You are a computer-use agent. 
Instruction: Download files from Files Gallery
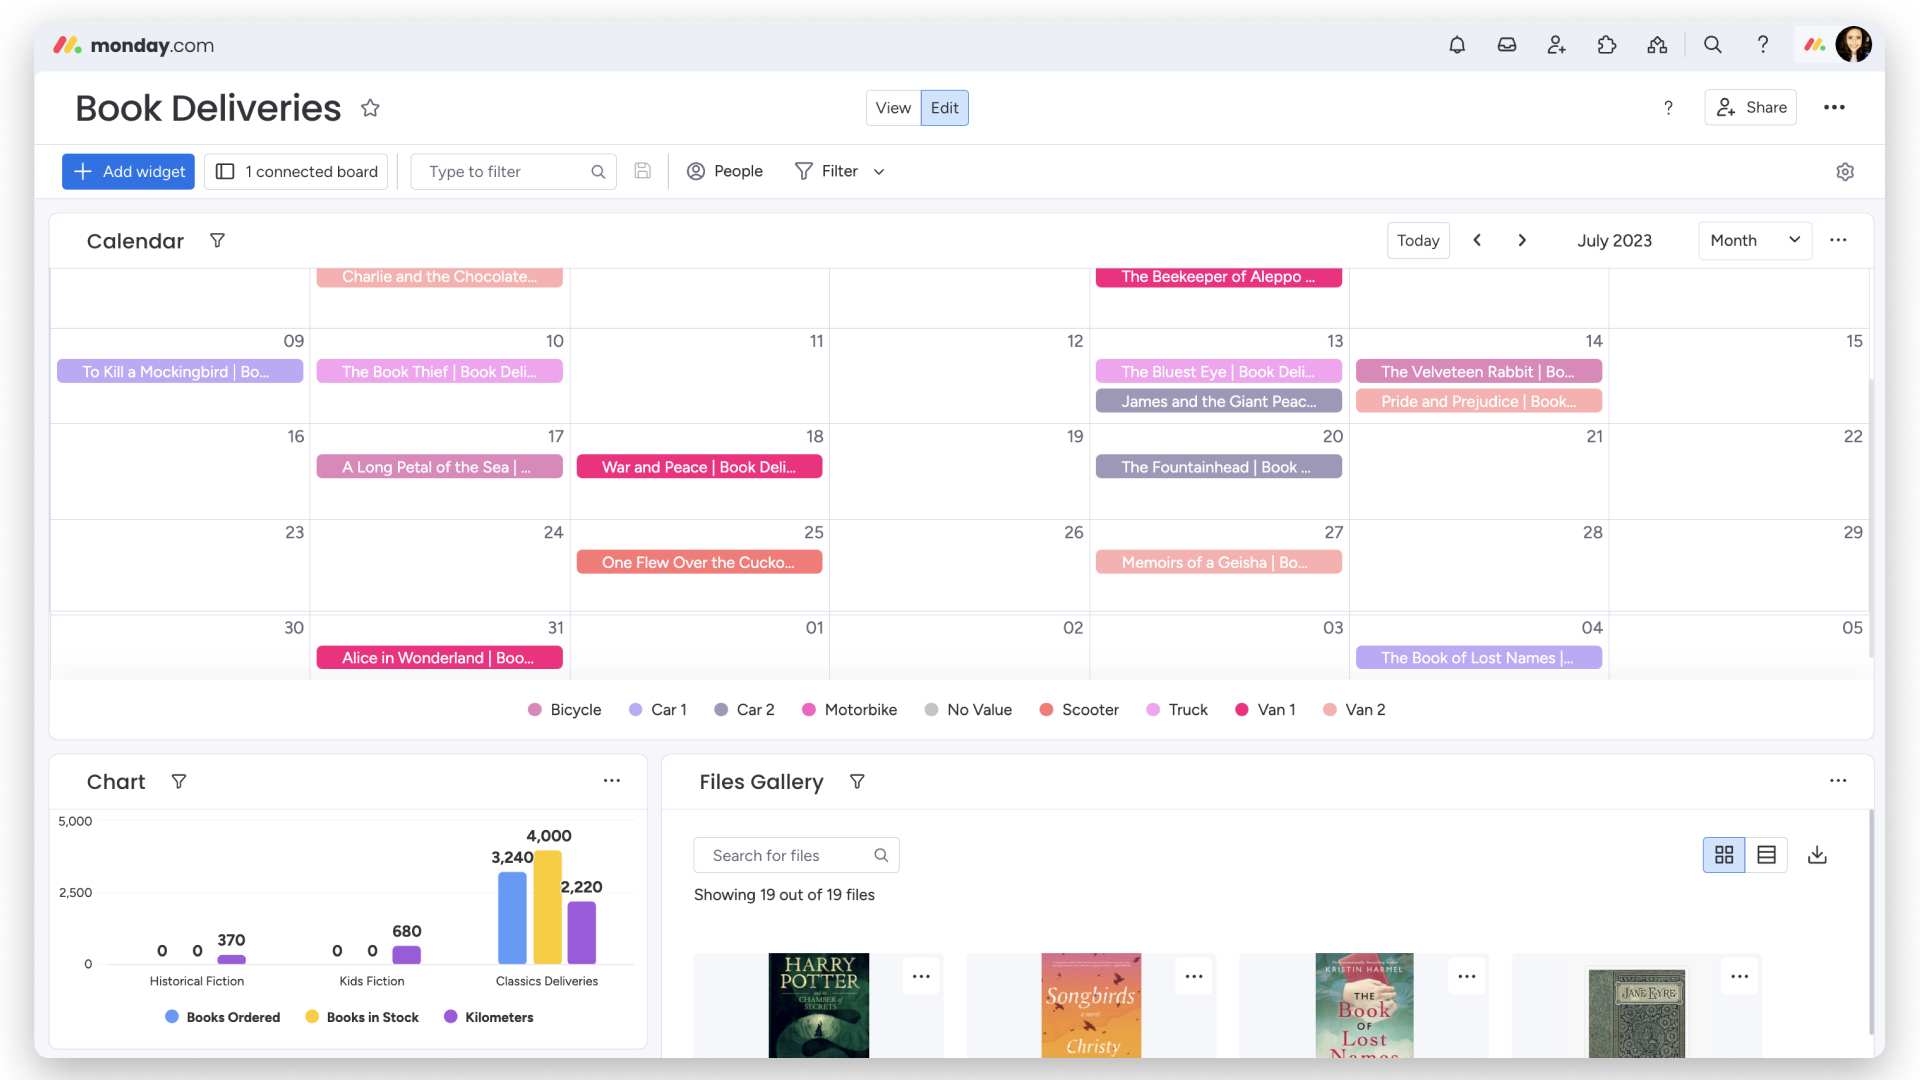click(x=1817, y=855)
